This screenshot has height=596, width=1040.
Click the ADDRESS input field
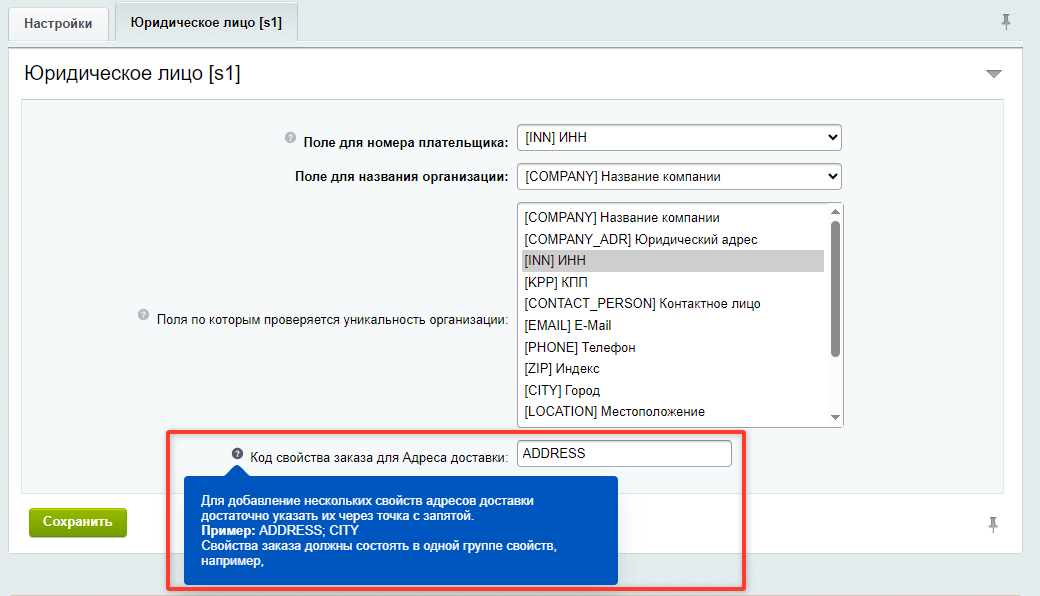coord(624,453)
